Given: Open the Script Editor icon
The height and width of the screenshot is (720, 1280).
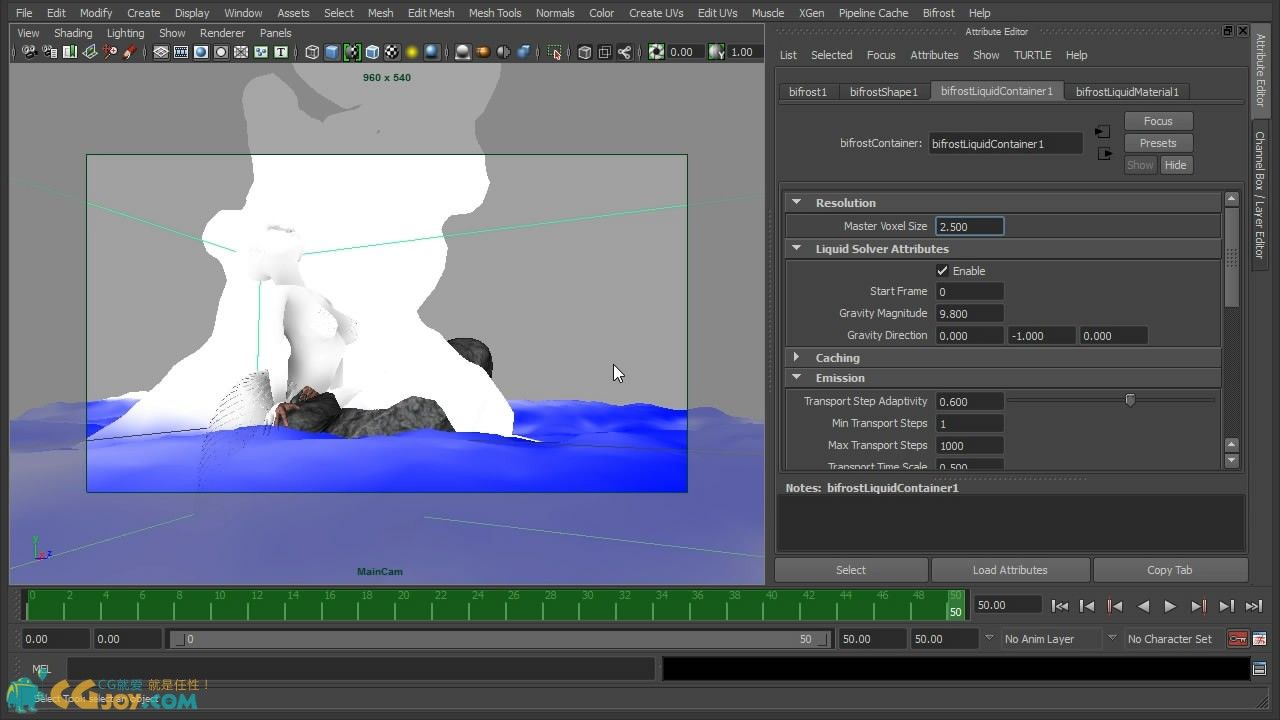Looking at the screenshot, I should click(1259, 669).
